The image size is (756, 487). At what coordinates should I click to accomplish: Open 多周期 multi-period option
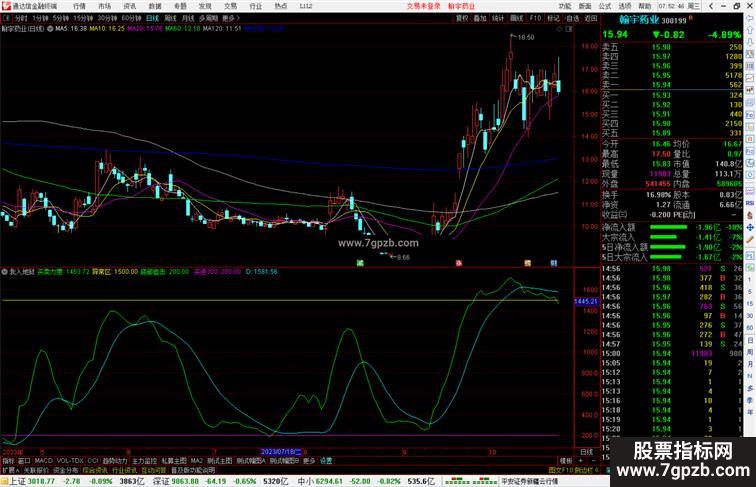coord(208,18)
